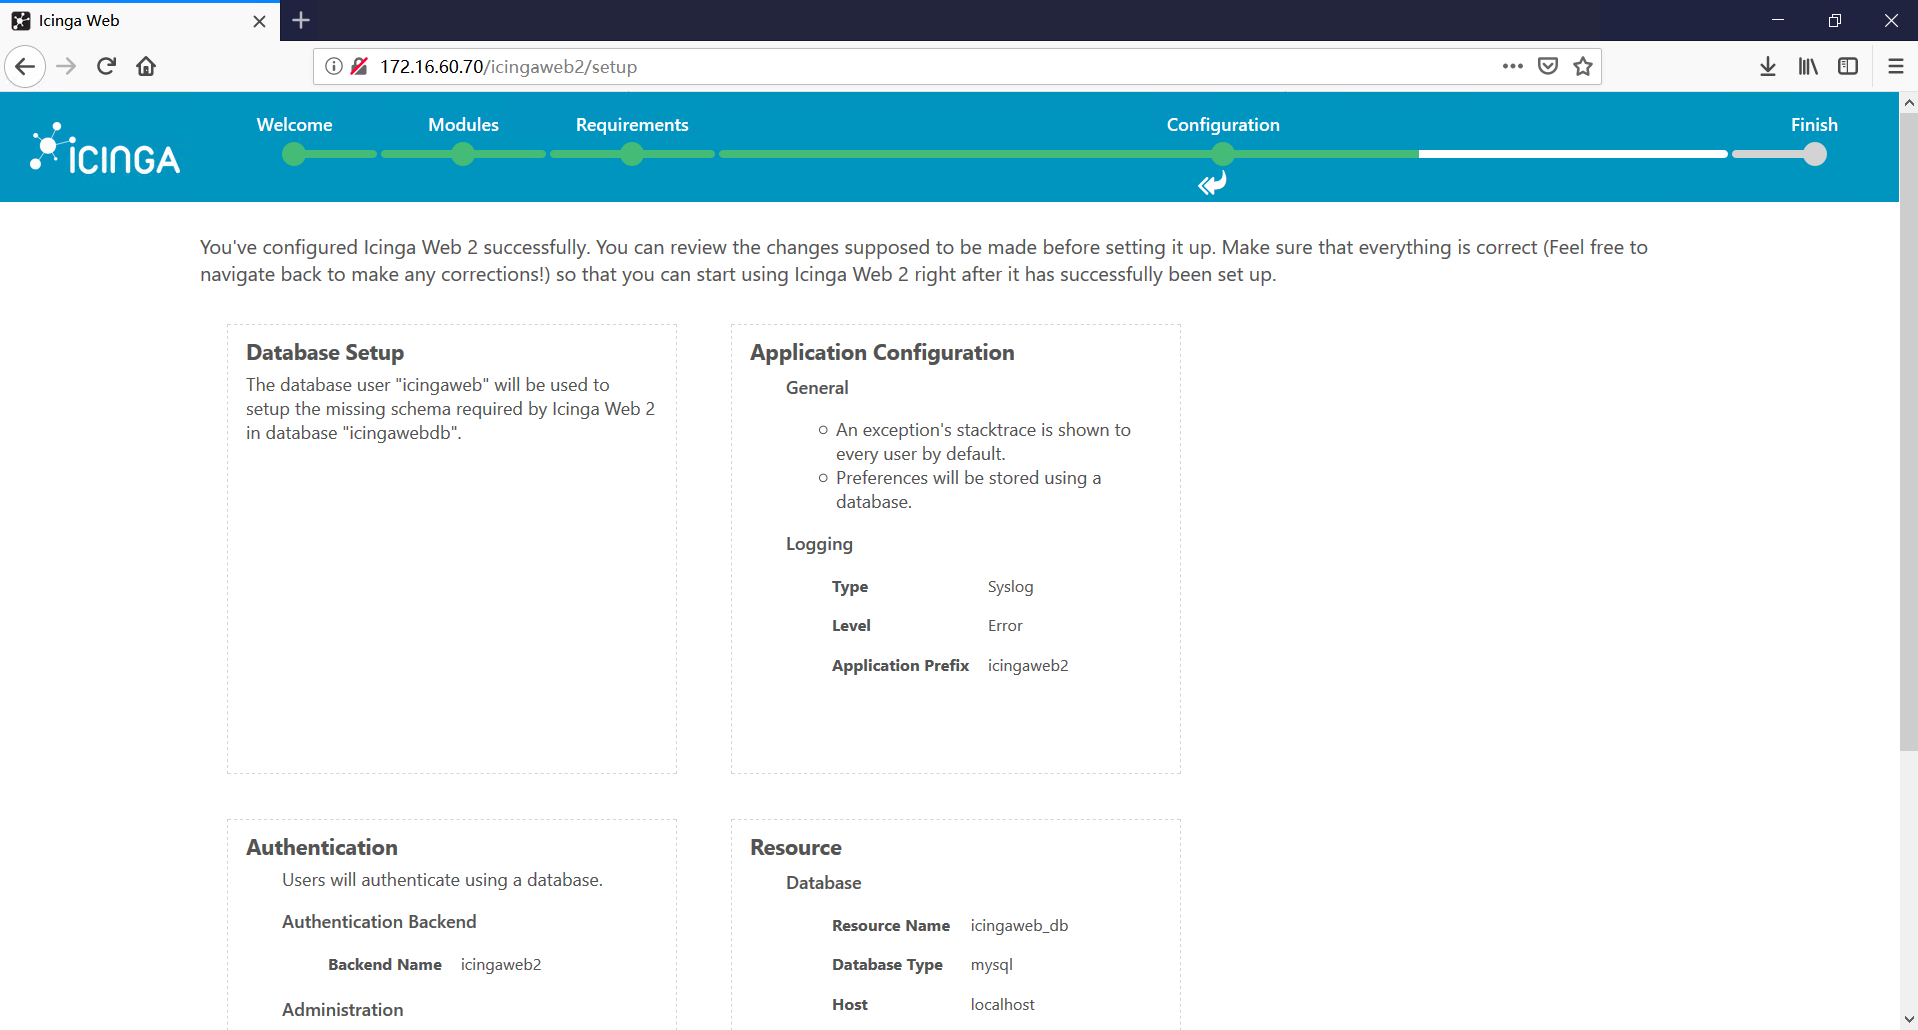Click the Application Configuration heading
This screenshot has height=1030, width=1918.
(882, 353)
